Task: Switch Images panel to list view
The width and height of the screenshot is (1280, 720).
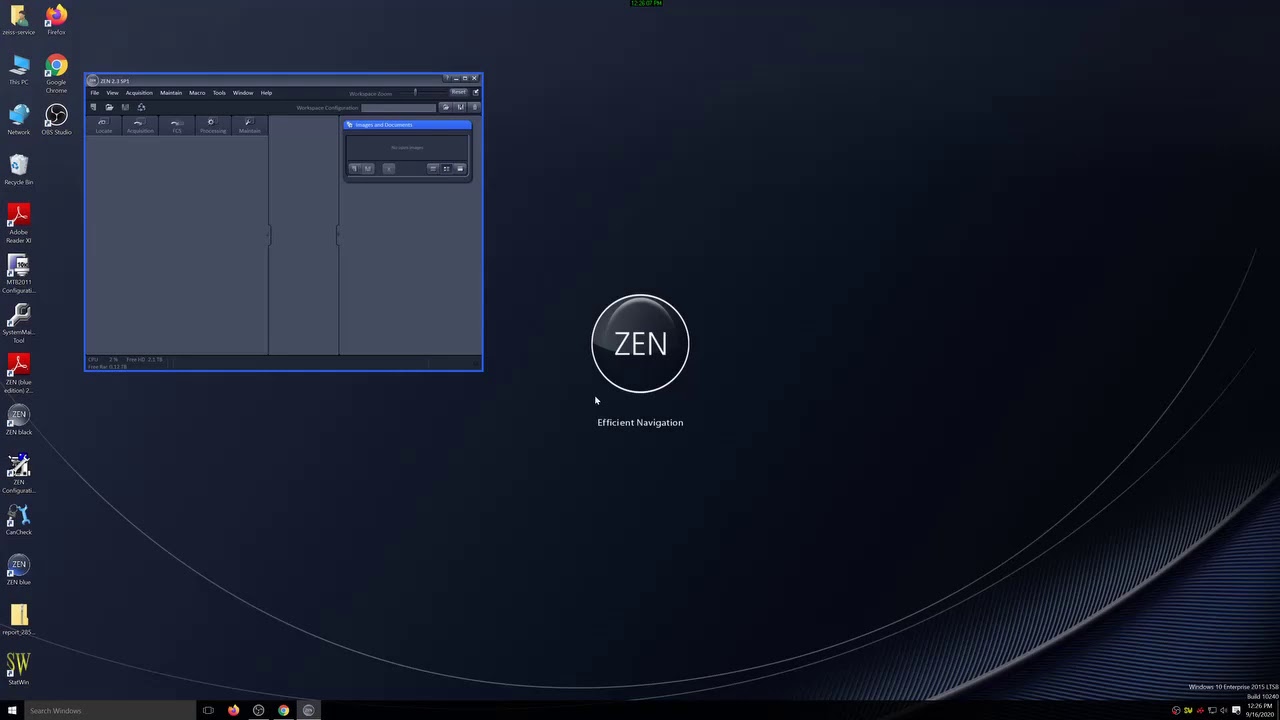Action: 433,169
